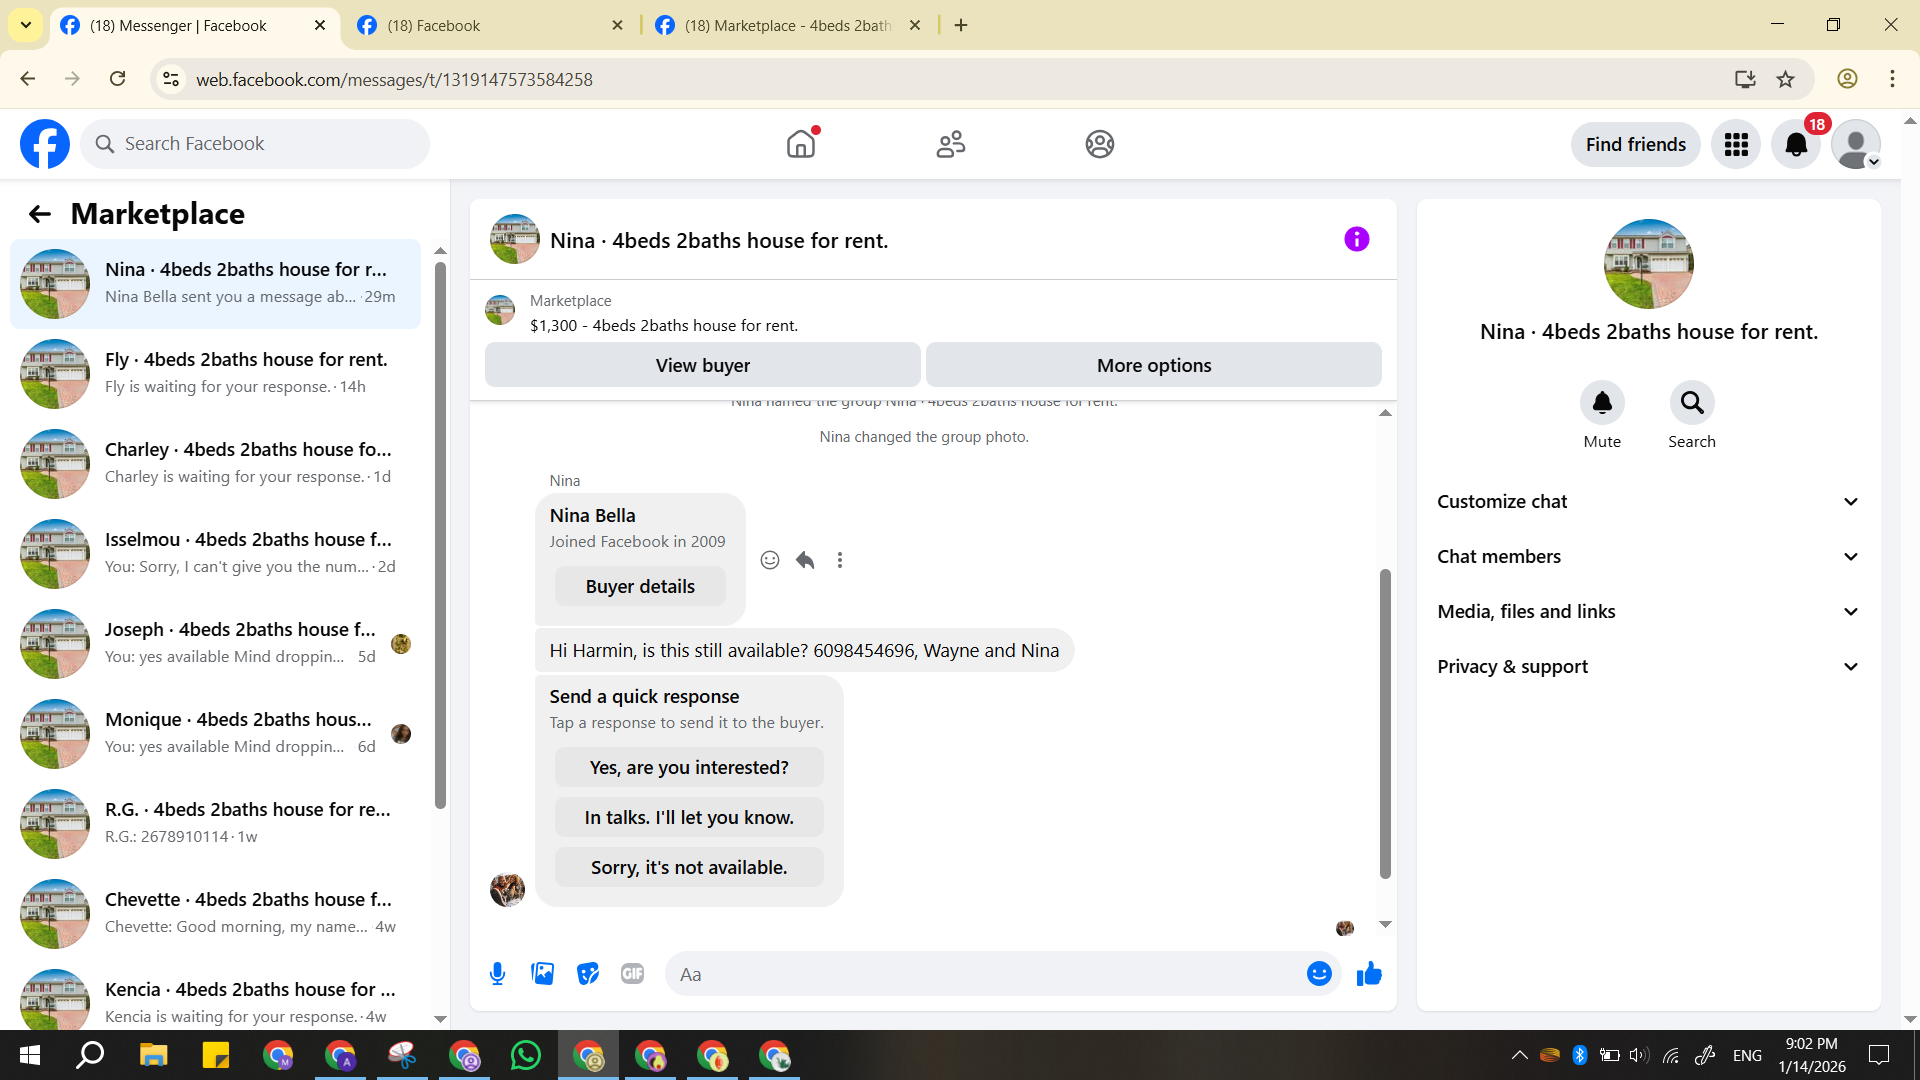The image size is (1920, 1080).
Task: Attach a photo using image icon
Action: click(542, 974)
